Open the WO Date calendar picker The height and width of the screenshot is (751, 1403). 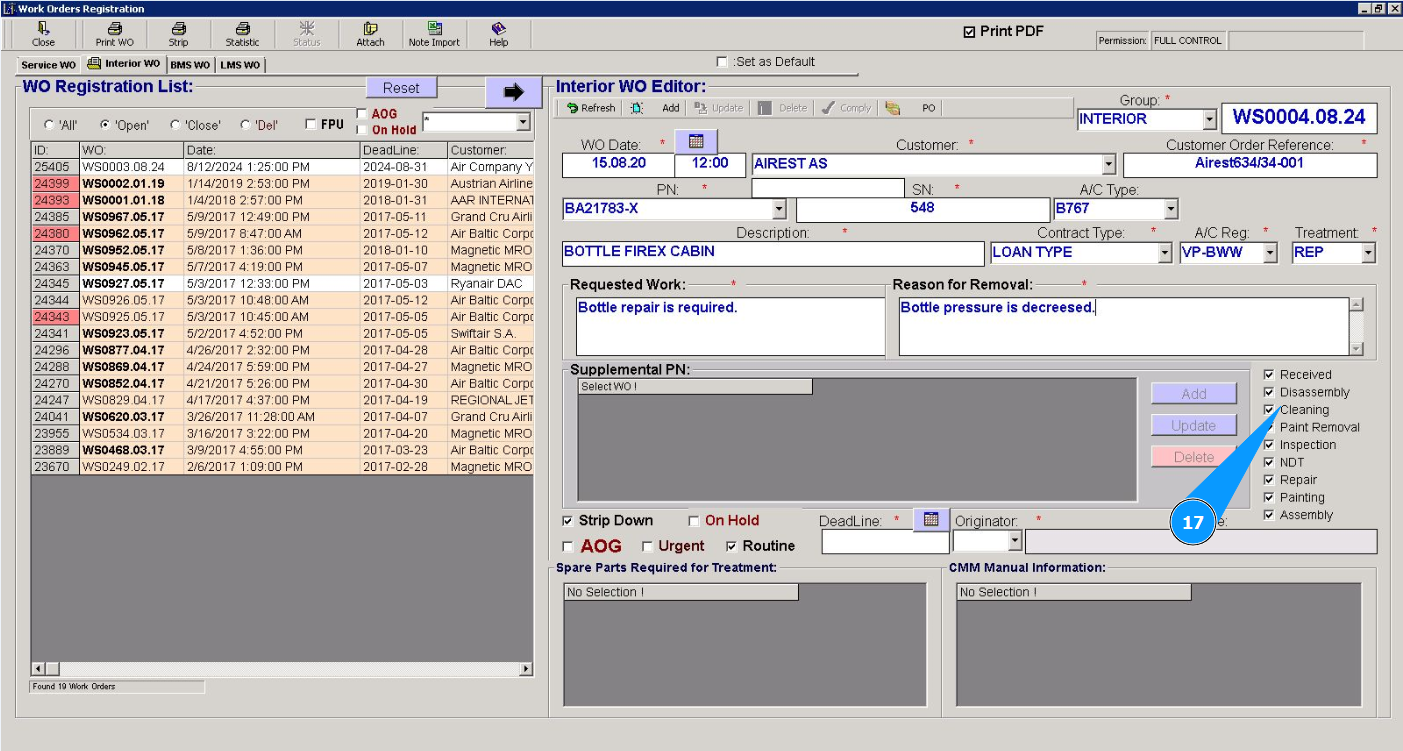[696, 141]
